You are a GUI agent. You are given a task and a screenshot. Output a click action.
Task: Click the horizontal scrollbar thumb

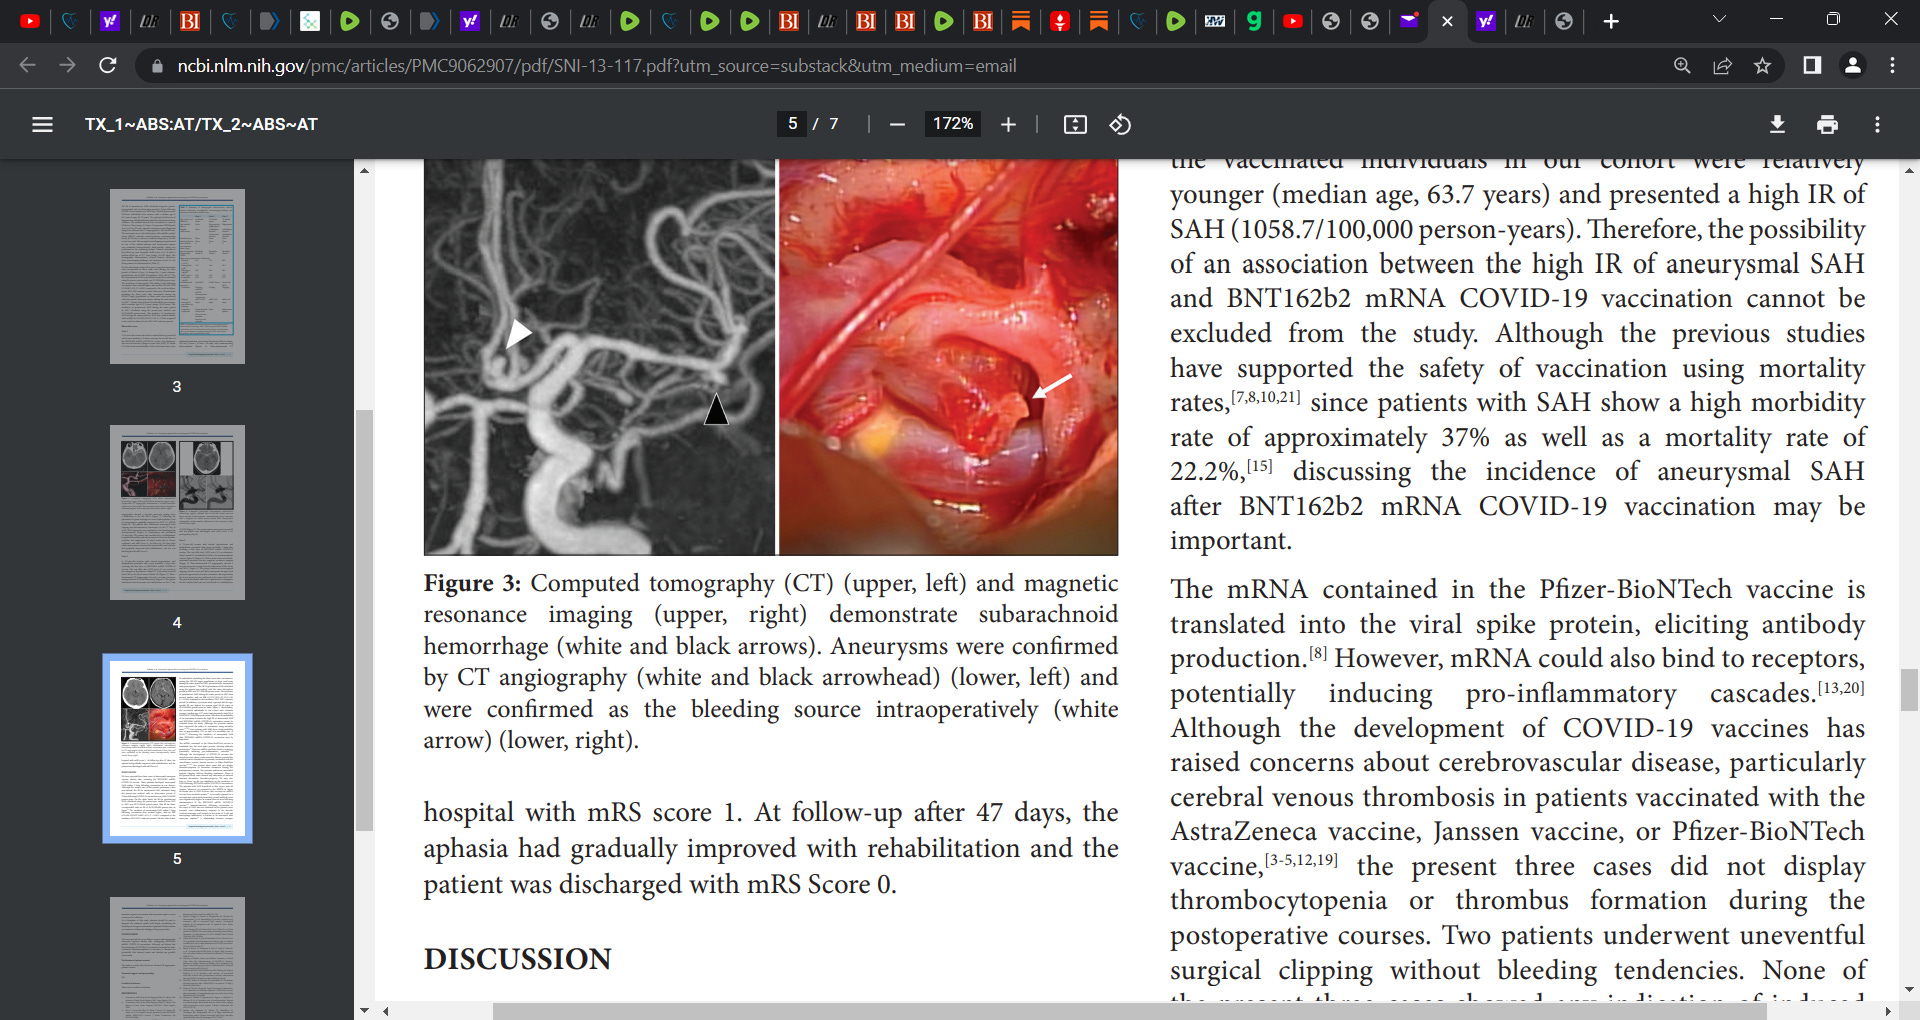point(1130,1011)
